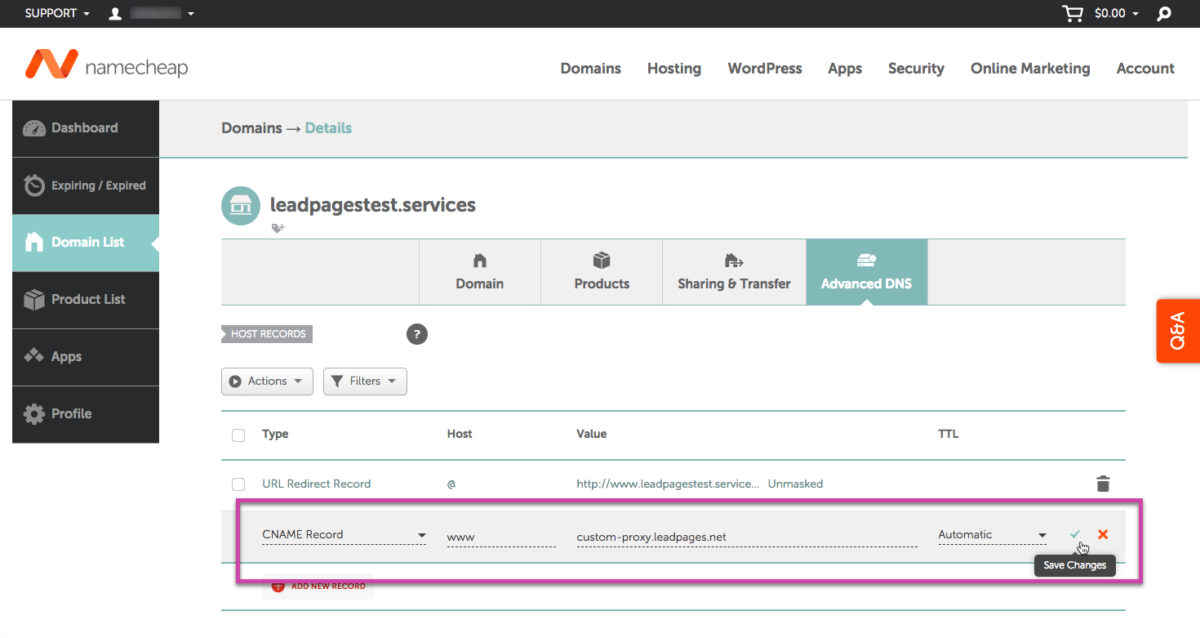Click the Type column header
The image size is (1200, 638).
[x=275, y=434]
